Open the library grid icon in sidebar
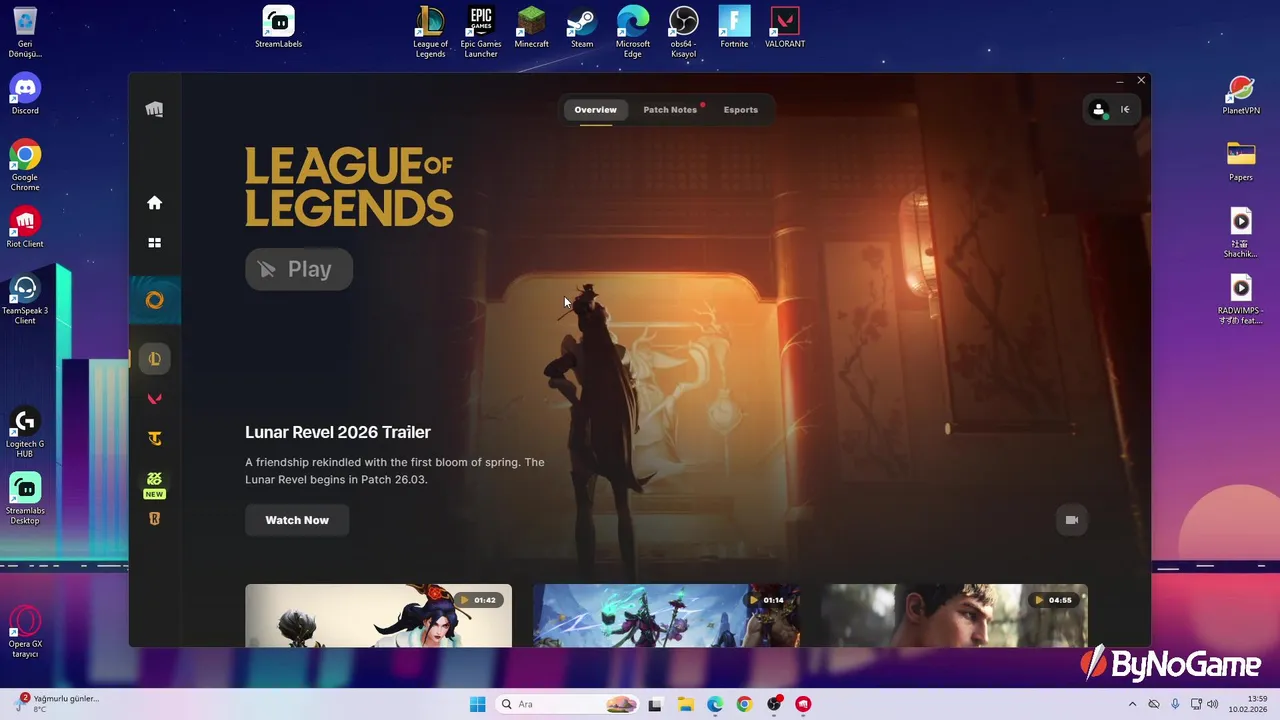Image resolution: width=1280 pixels, height=720 pixels. 154,243
